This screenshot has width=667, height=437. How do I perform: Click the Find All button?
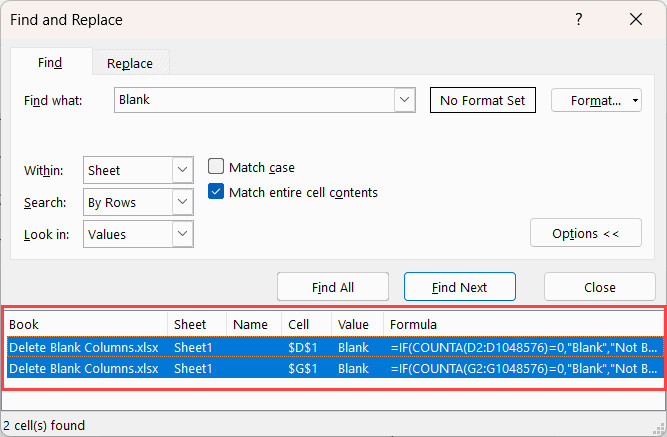333,287
